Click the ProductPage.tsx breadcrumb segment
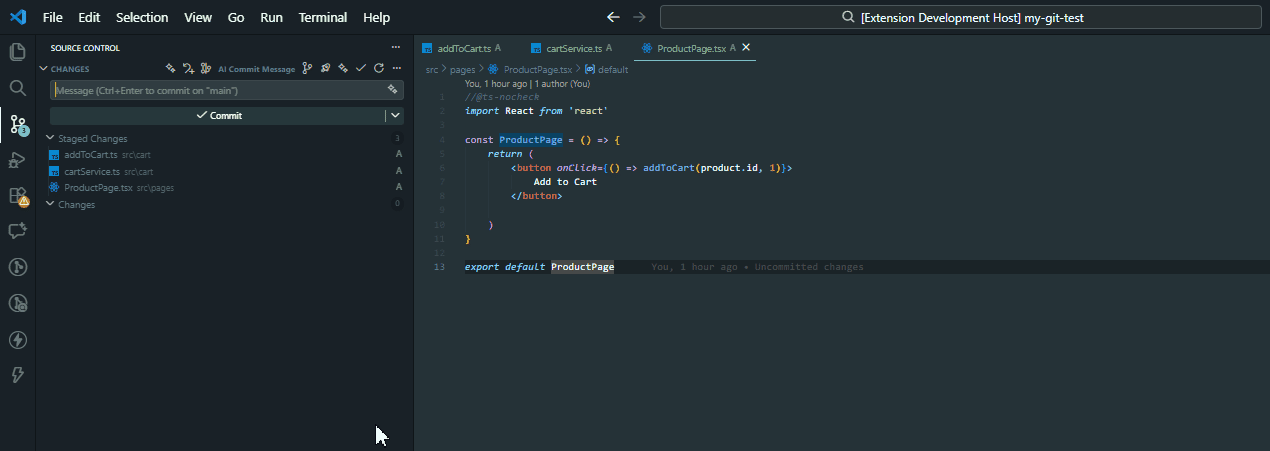1270x451 pixels. coord(537,69)
